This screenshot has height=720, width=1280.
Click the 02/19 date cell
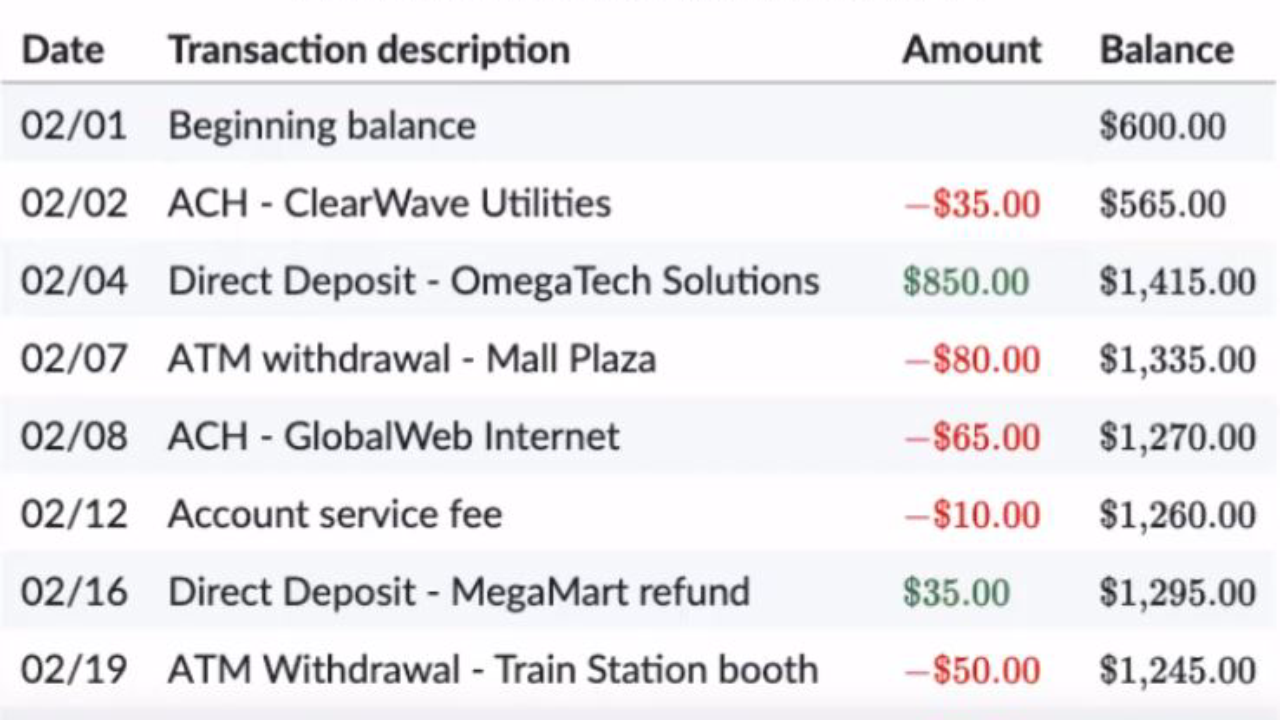pyautogui.click(x=74, y=670)
